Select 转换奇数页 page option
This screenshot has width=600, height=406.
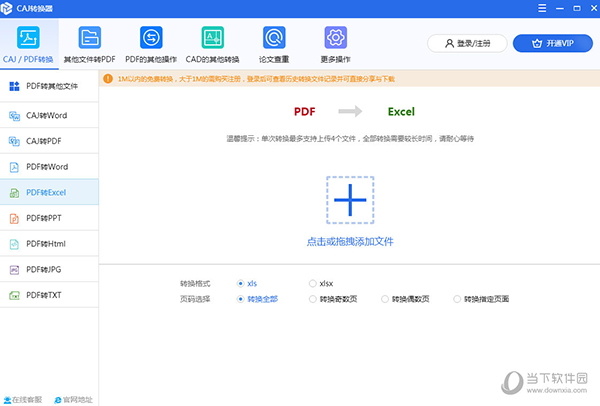(x=333, y=299)
